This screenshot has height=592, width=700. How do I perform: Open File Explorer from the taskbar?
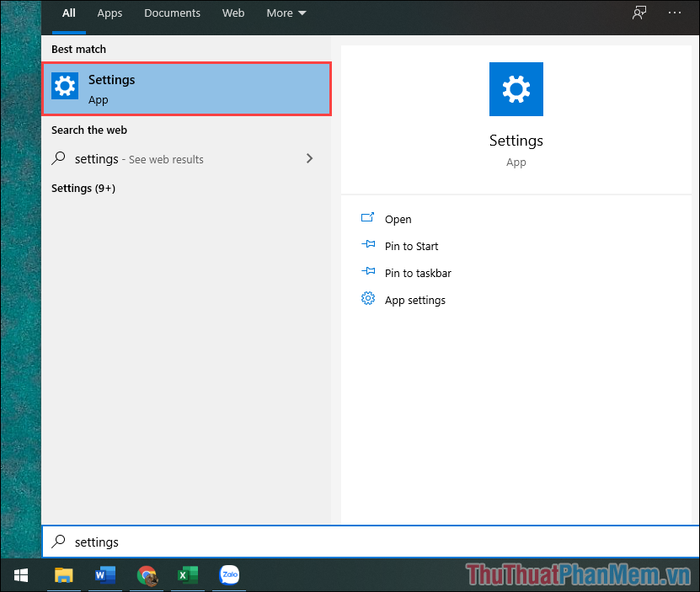pyautogui.click(x=64, y=575)
